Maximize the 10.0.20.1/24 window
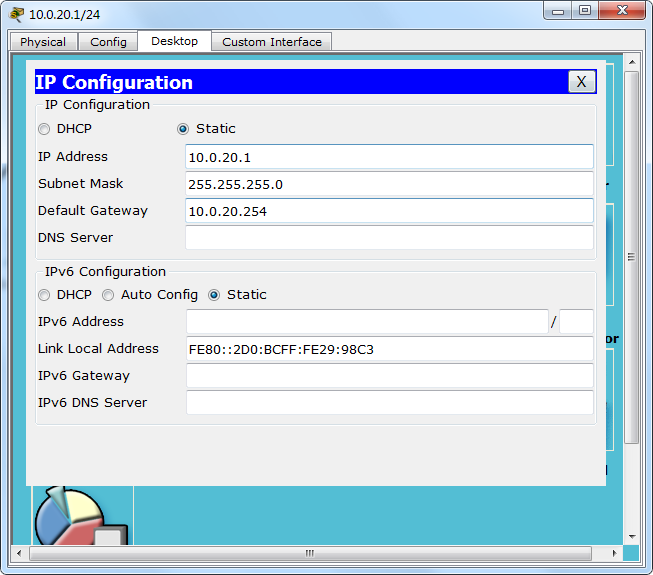Viewport: 653px width, 575px height. tap(585, 11)
